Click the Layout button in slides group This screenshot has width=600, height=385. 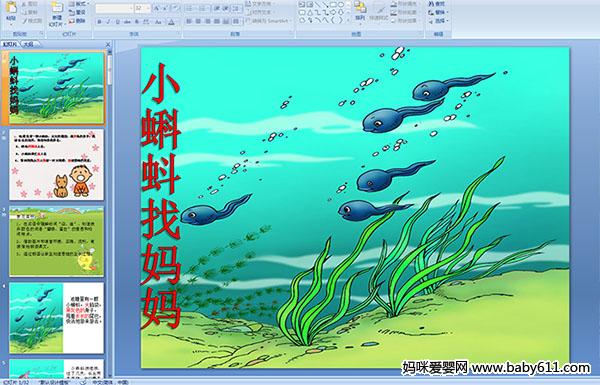[x=78, y=4]
